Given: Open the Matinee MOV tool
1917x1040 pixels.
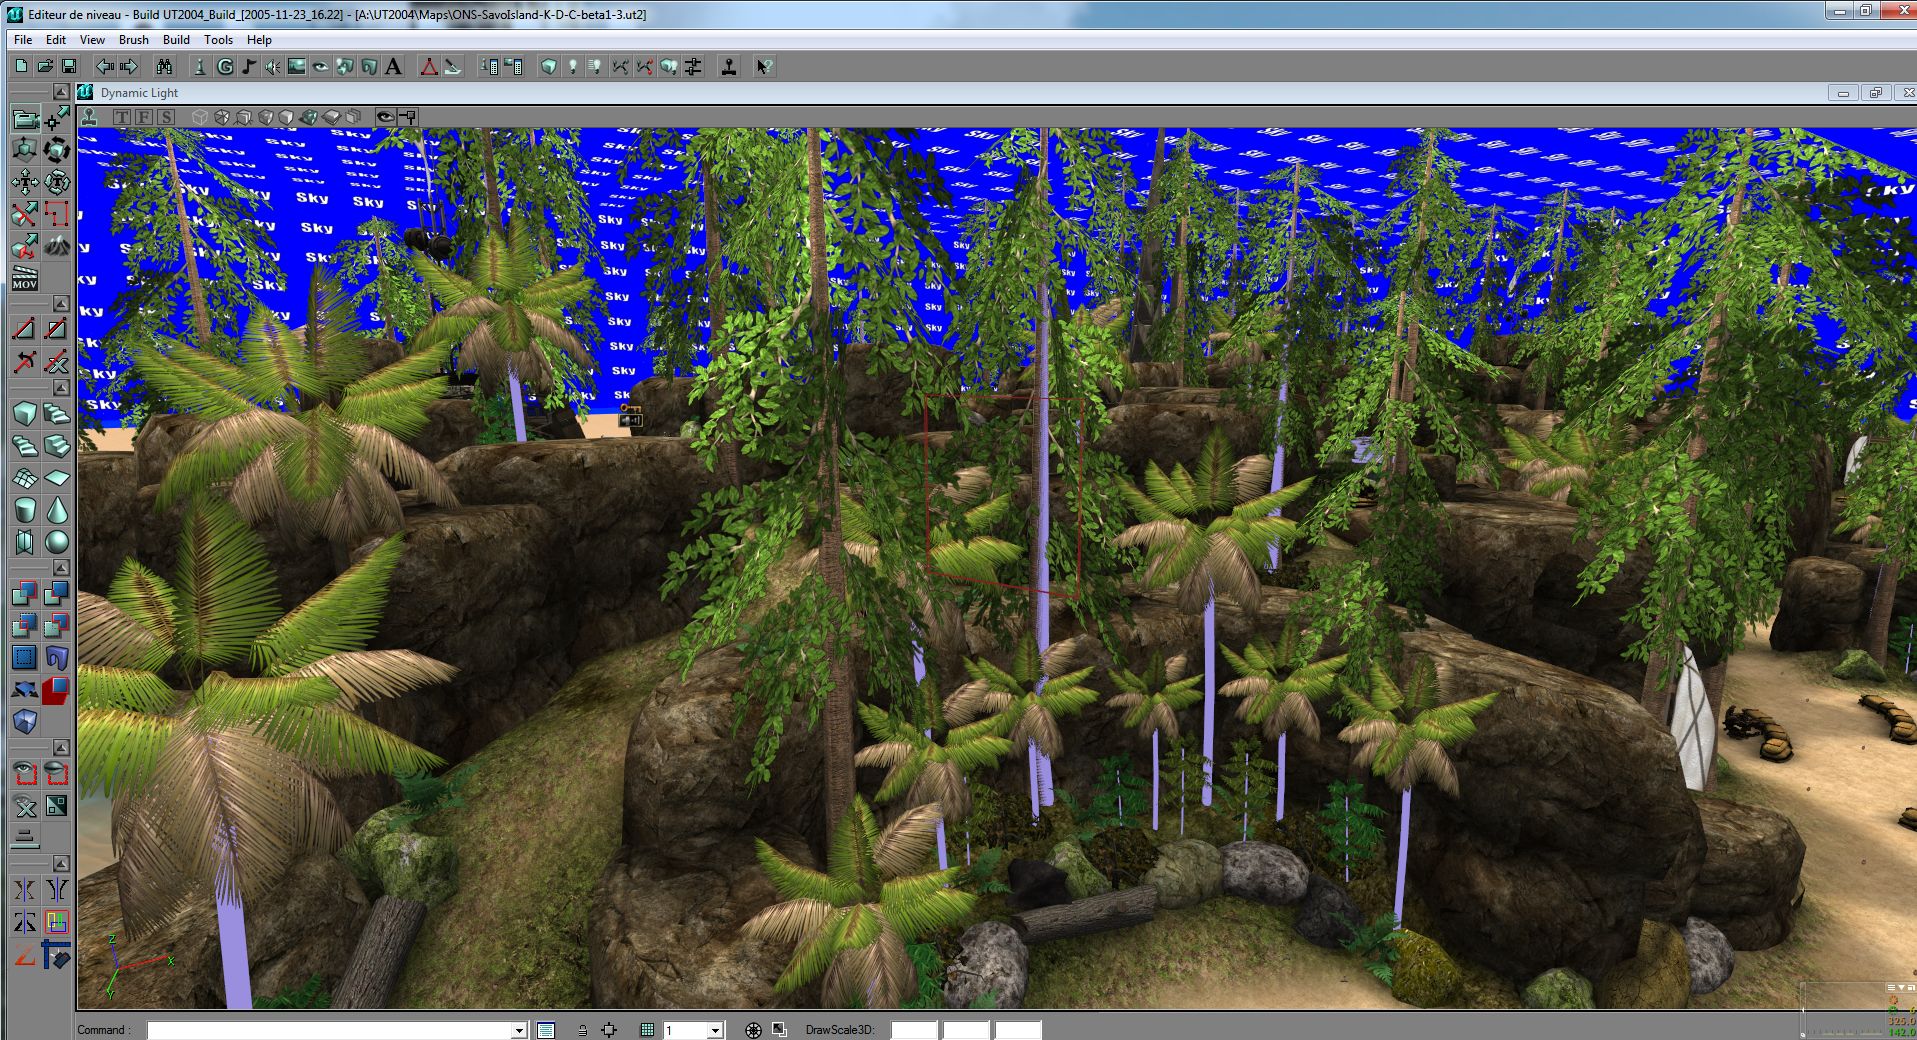Looking at the screenshot, I should point(25,279).
